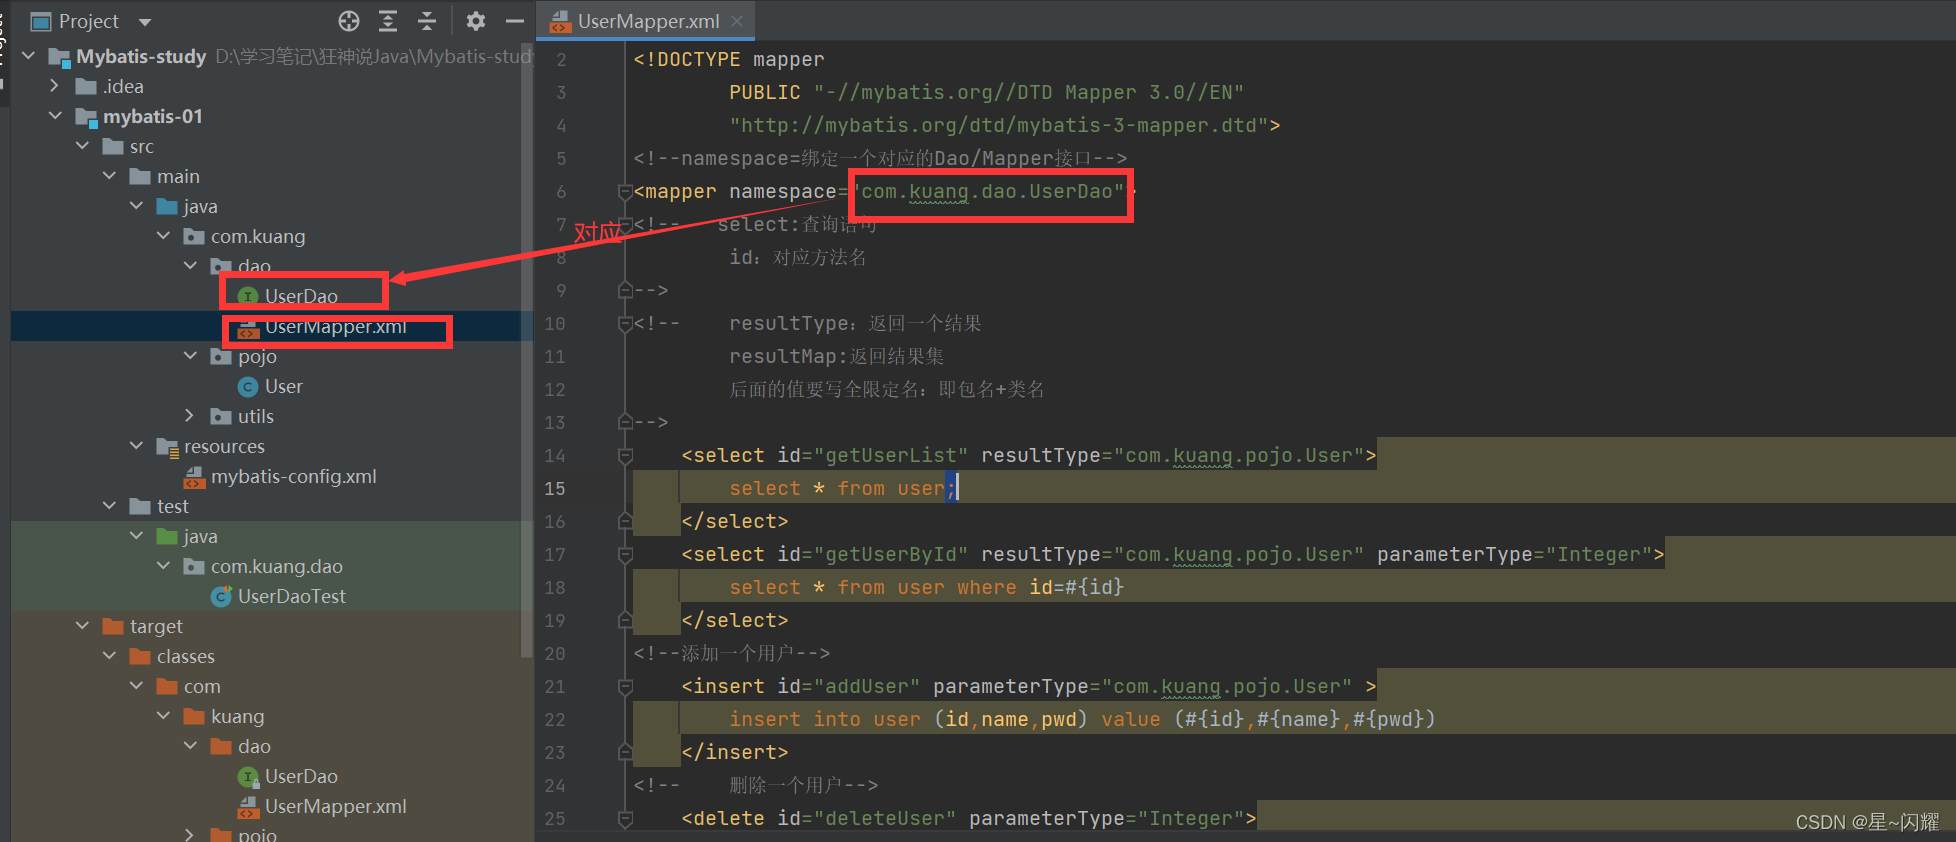Fold the addUser insert at line 21
Image resolution: width=1956 pixels, height=842 pixels.
(x=625, y=686)
